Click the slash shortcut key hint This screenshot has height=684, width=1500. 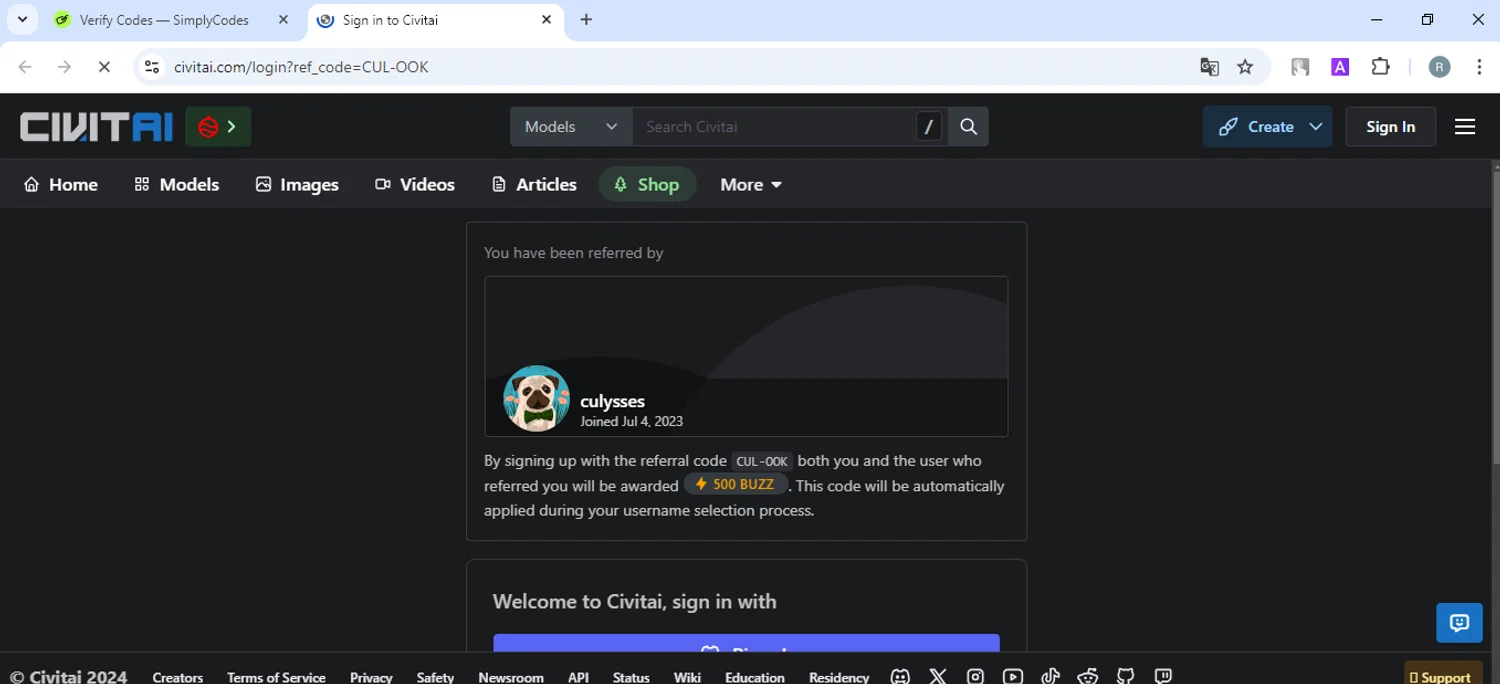[x=929, y=127]
